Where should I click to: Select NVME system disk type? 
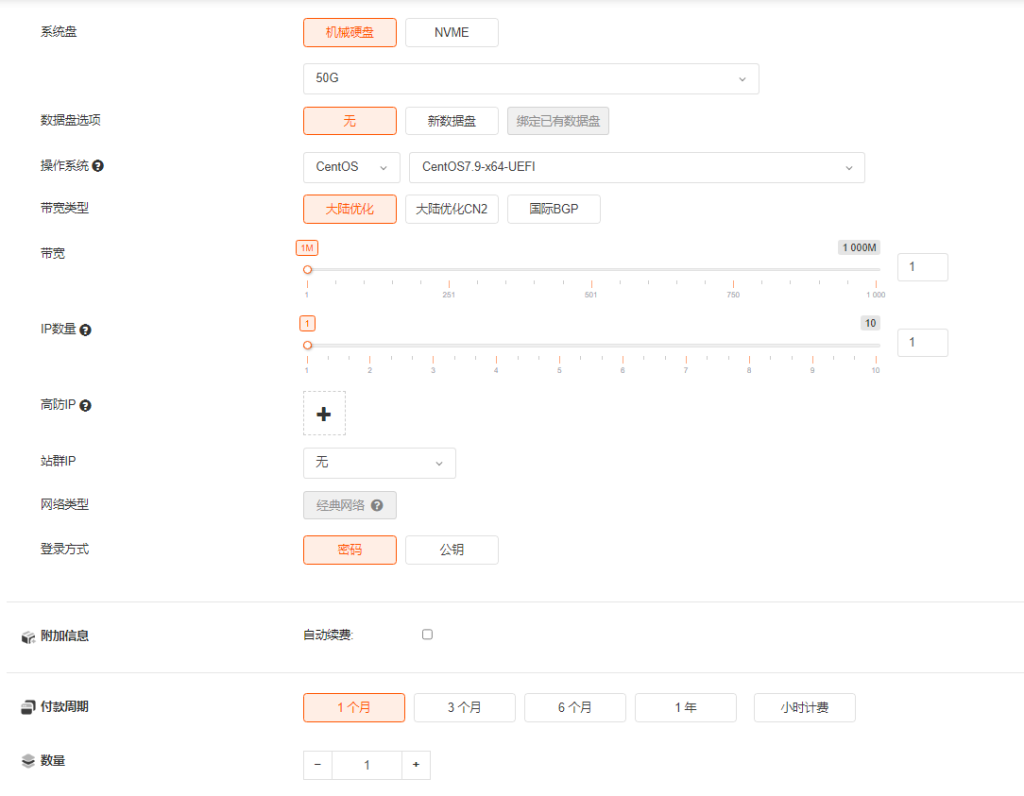coord(451,33)
